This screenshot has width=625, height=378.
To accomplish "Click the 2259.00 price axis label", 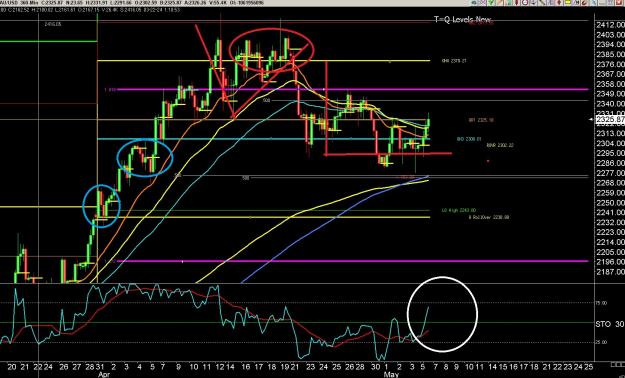I will pos(610,193).
